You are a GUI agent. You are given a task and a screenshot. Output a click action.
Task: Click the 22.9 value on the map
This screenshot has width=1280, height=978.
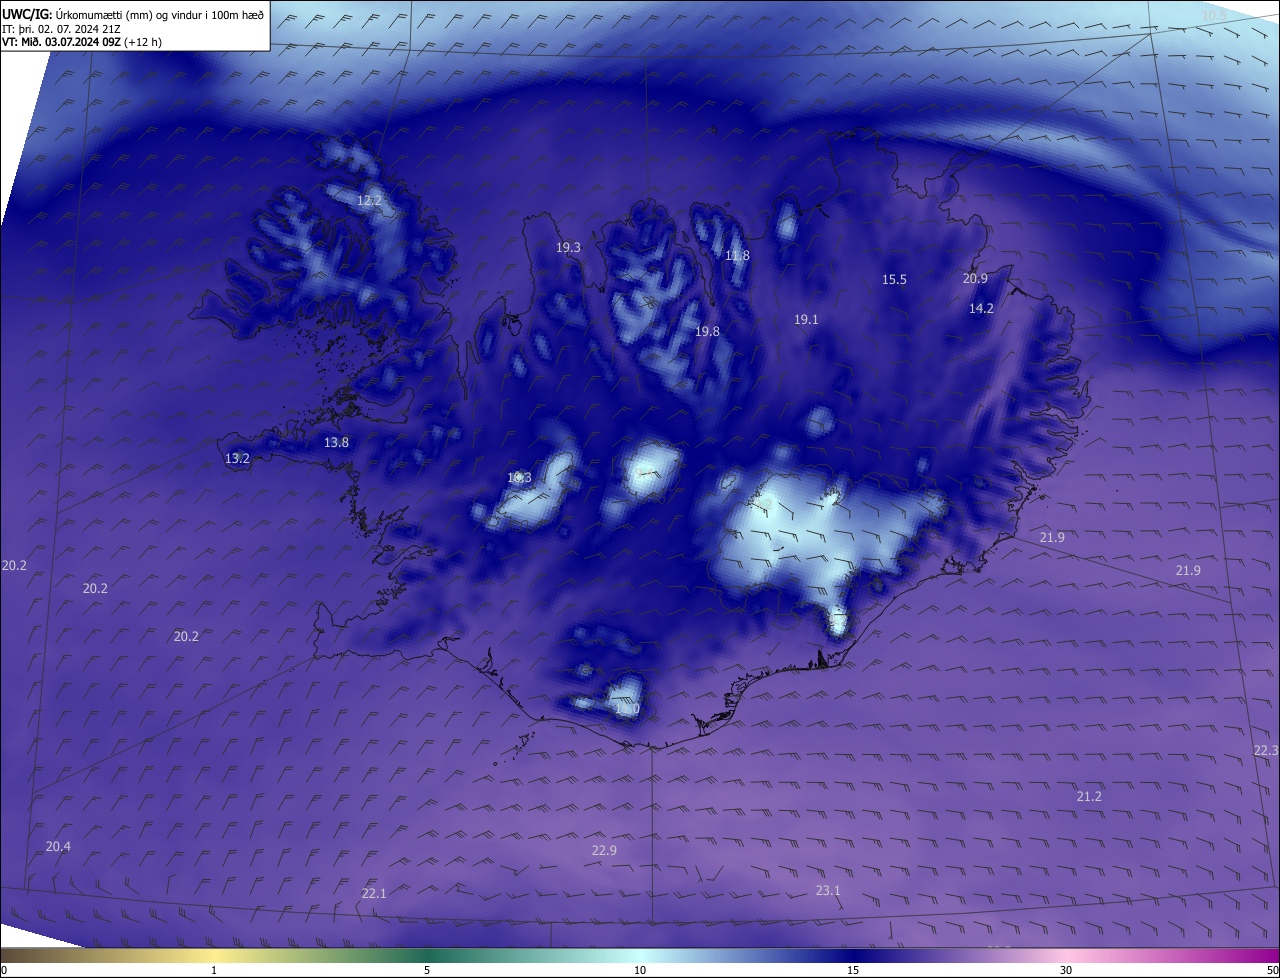coord(604,850)
